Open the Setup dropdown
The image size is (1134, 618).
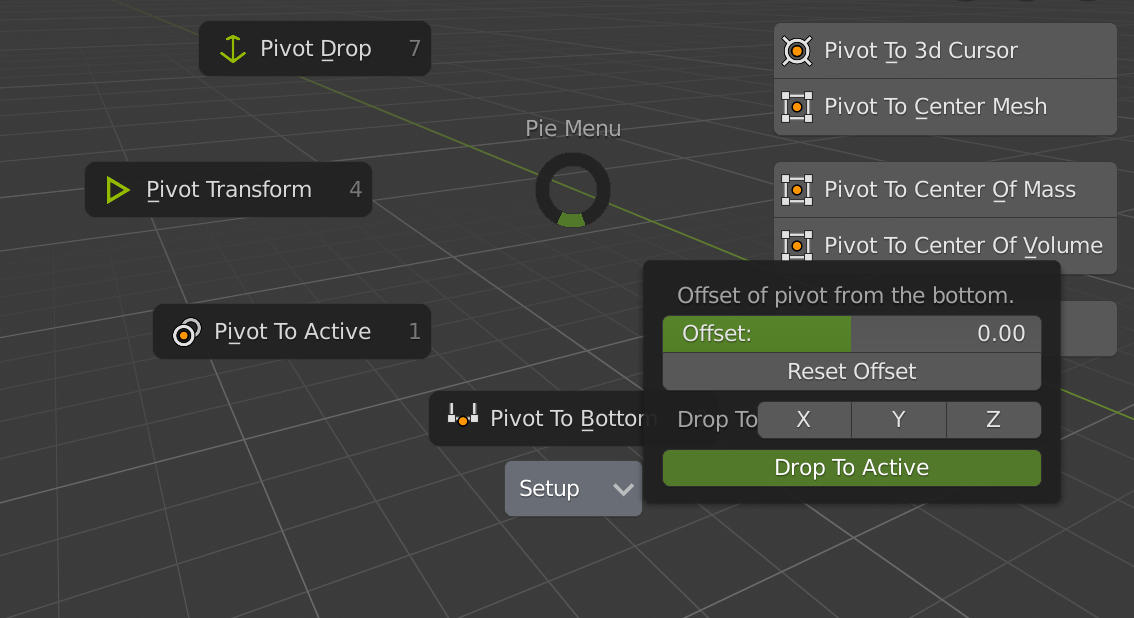(574, 489)
